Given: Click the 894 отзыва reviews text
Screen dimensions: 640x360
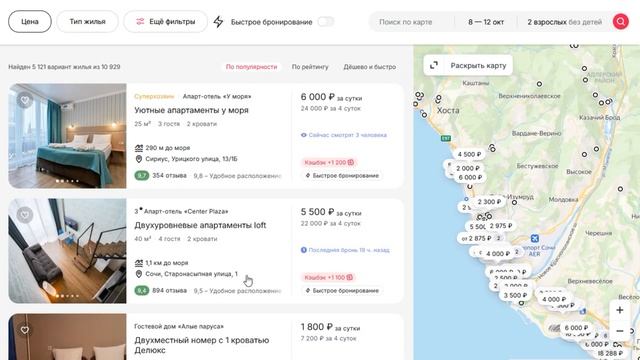Looking at the screenshot, I should (x=169, y=291).
